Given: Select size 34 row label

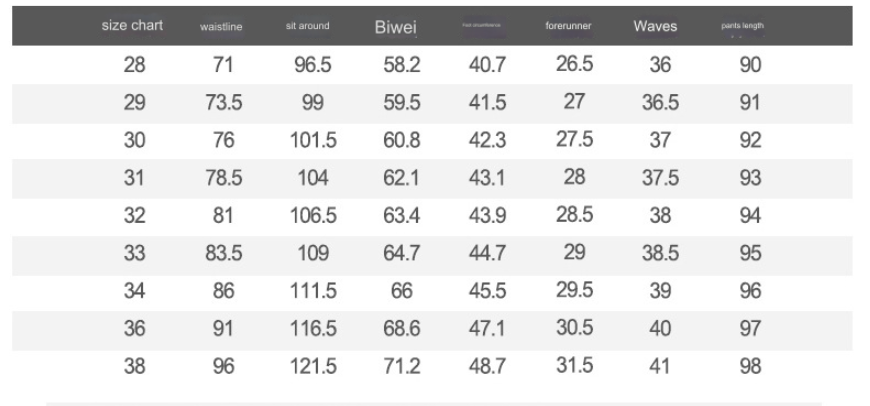Looking at the screenshot, I should tap(134, 291).
